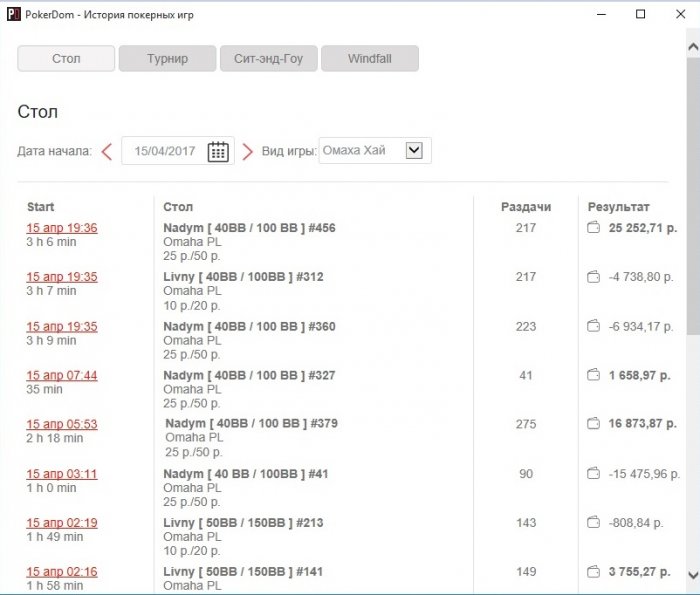
Task: Open session link 15 апр 19:36
Action: click(62, 228)
